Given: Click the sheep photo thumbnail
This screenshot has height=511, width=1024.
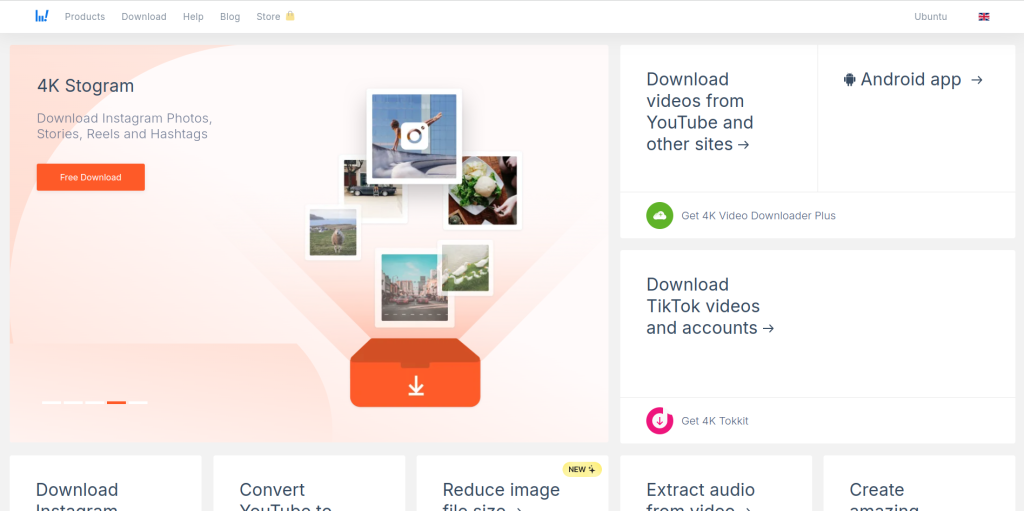Looking at the screenshot, I should 333,232.
